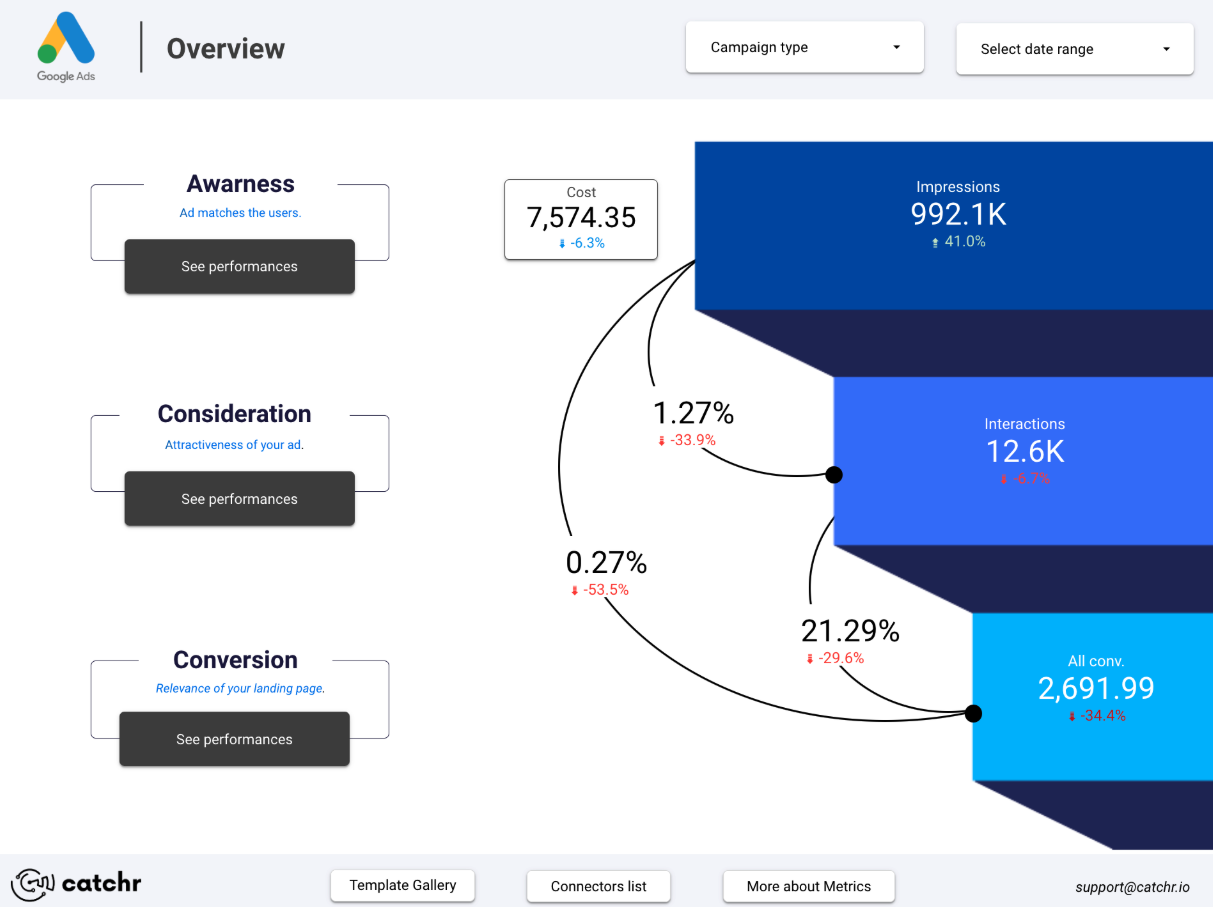Click the catchr logo in the footer
This screenshot has width=1213, height=907.
[x=78, y=884]
